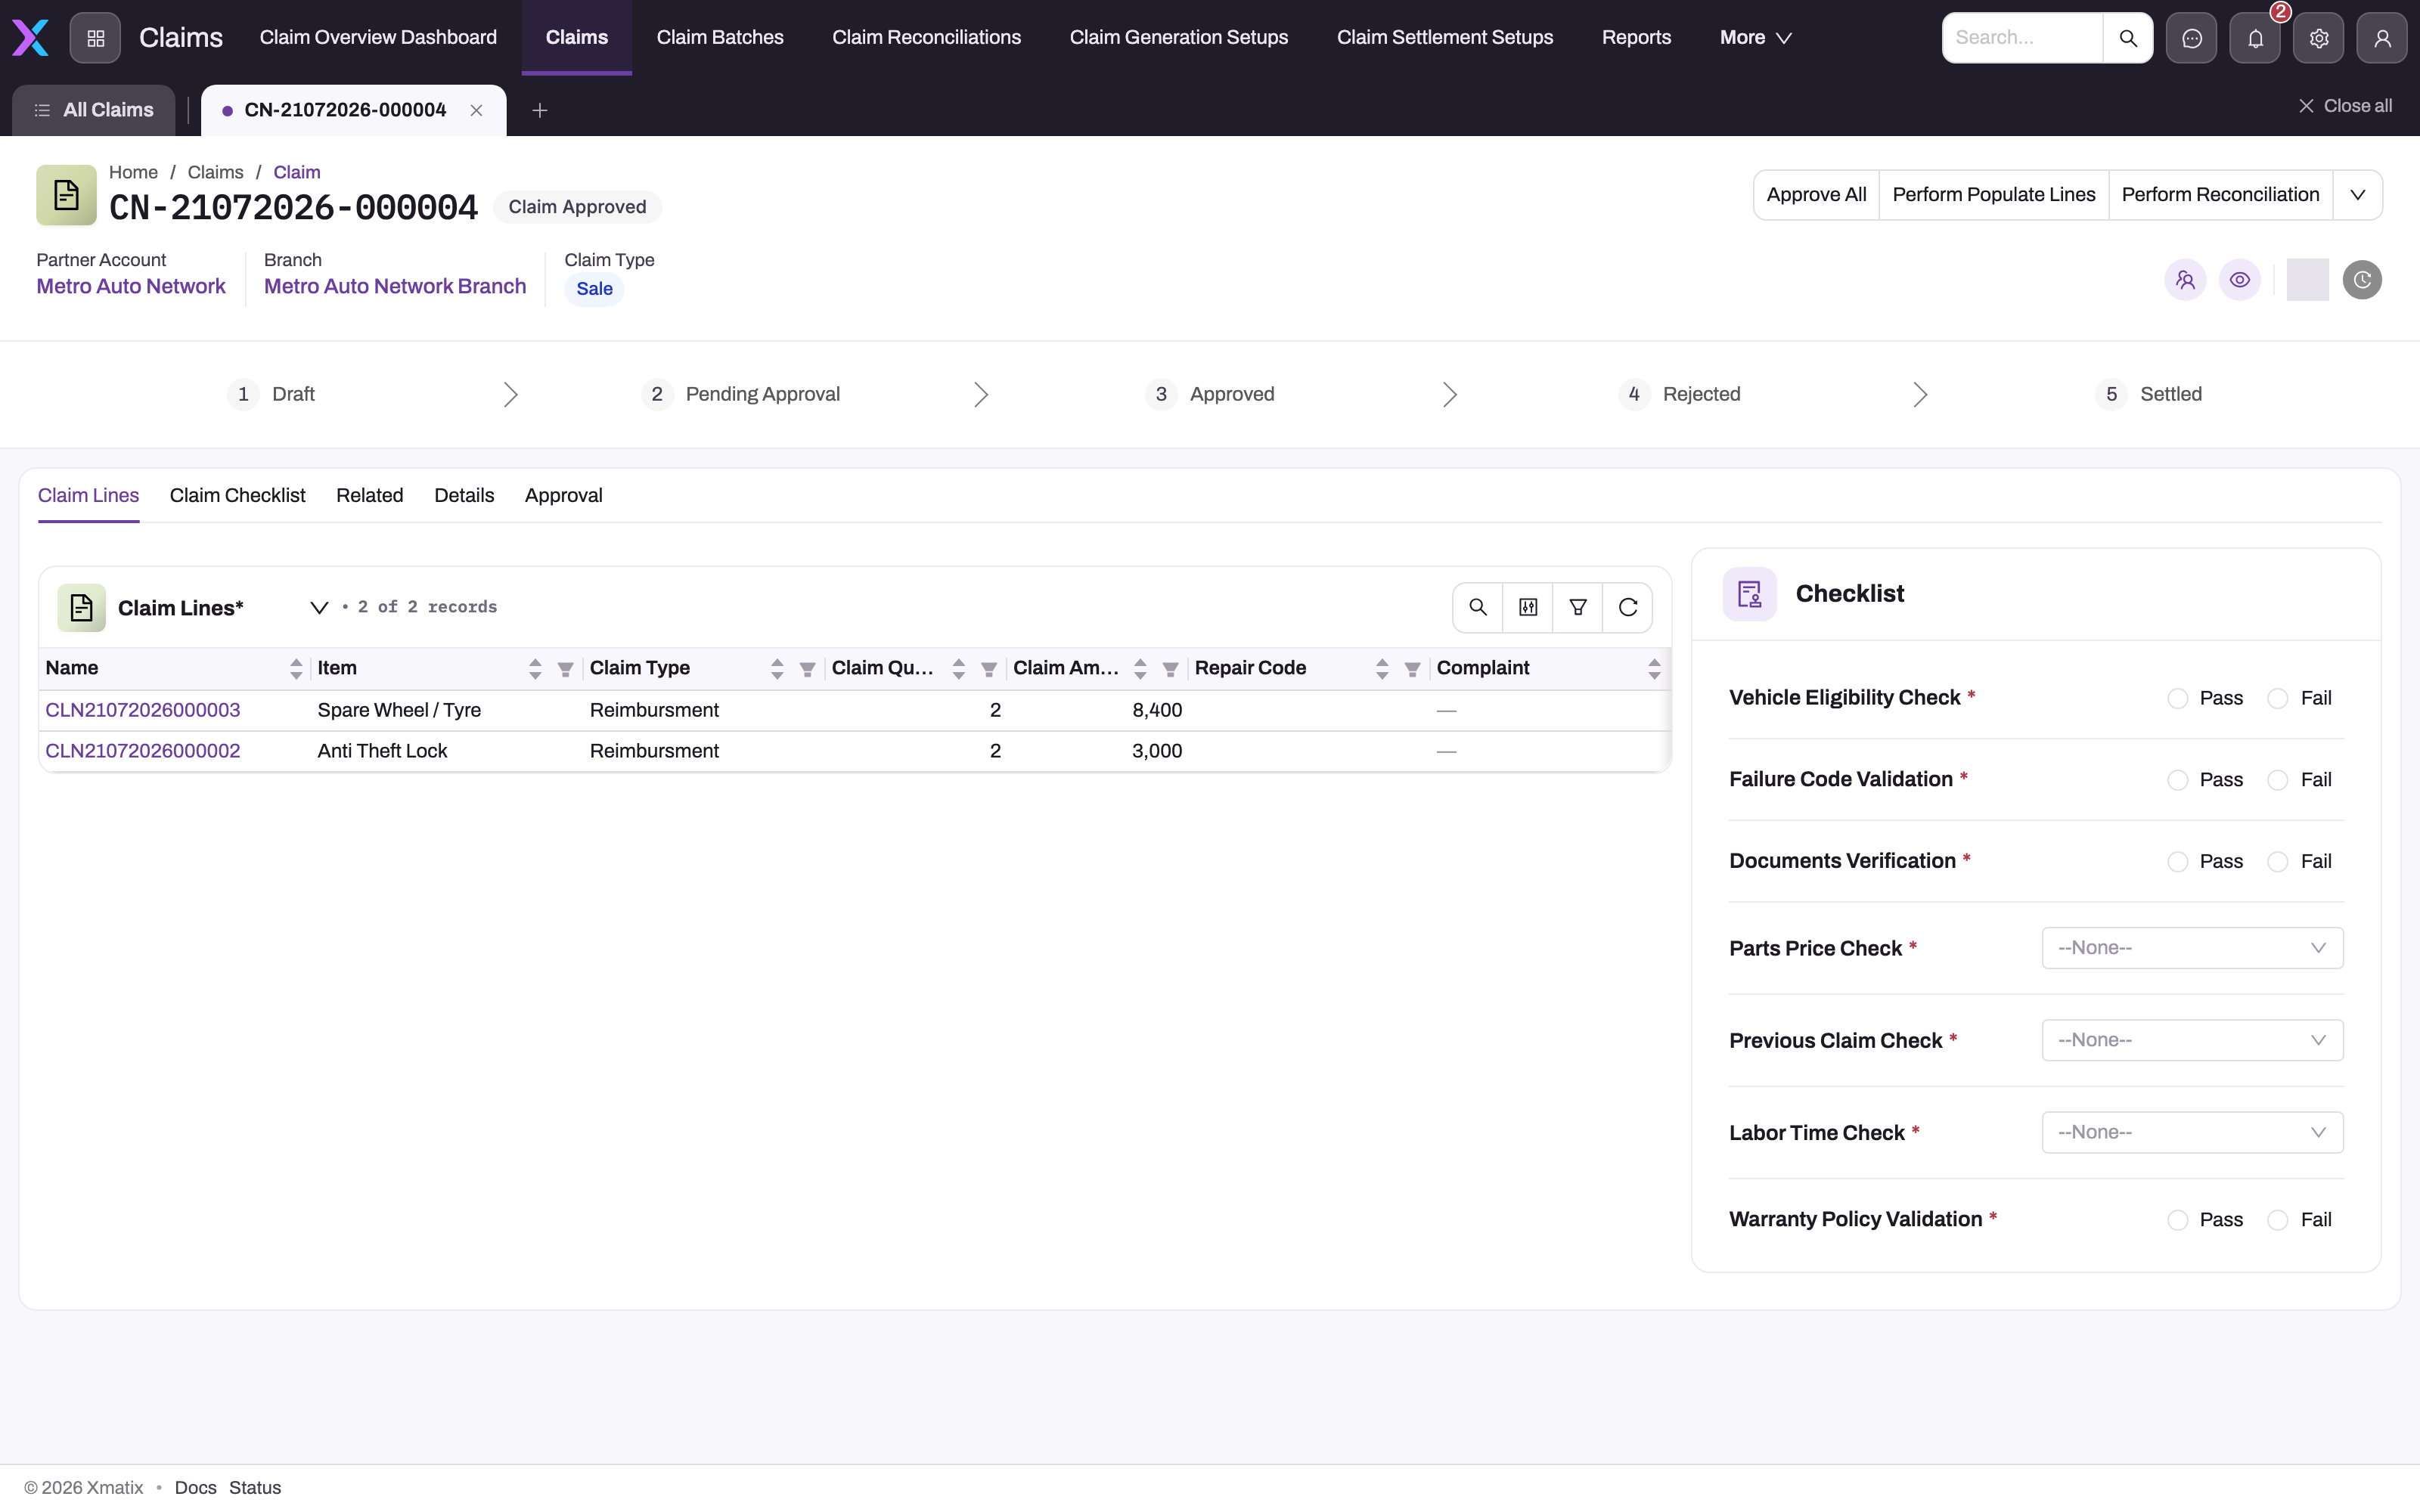This screenshot has width=2420, height=1512.
Task: Open the history clock icon
Action: click(2362, 280)
